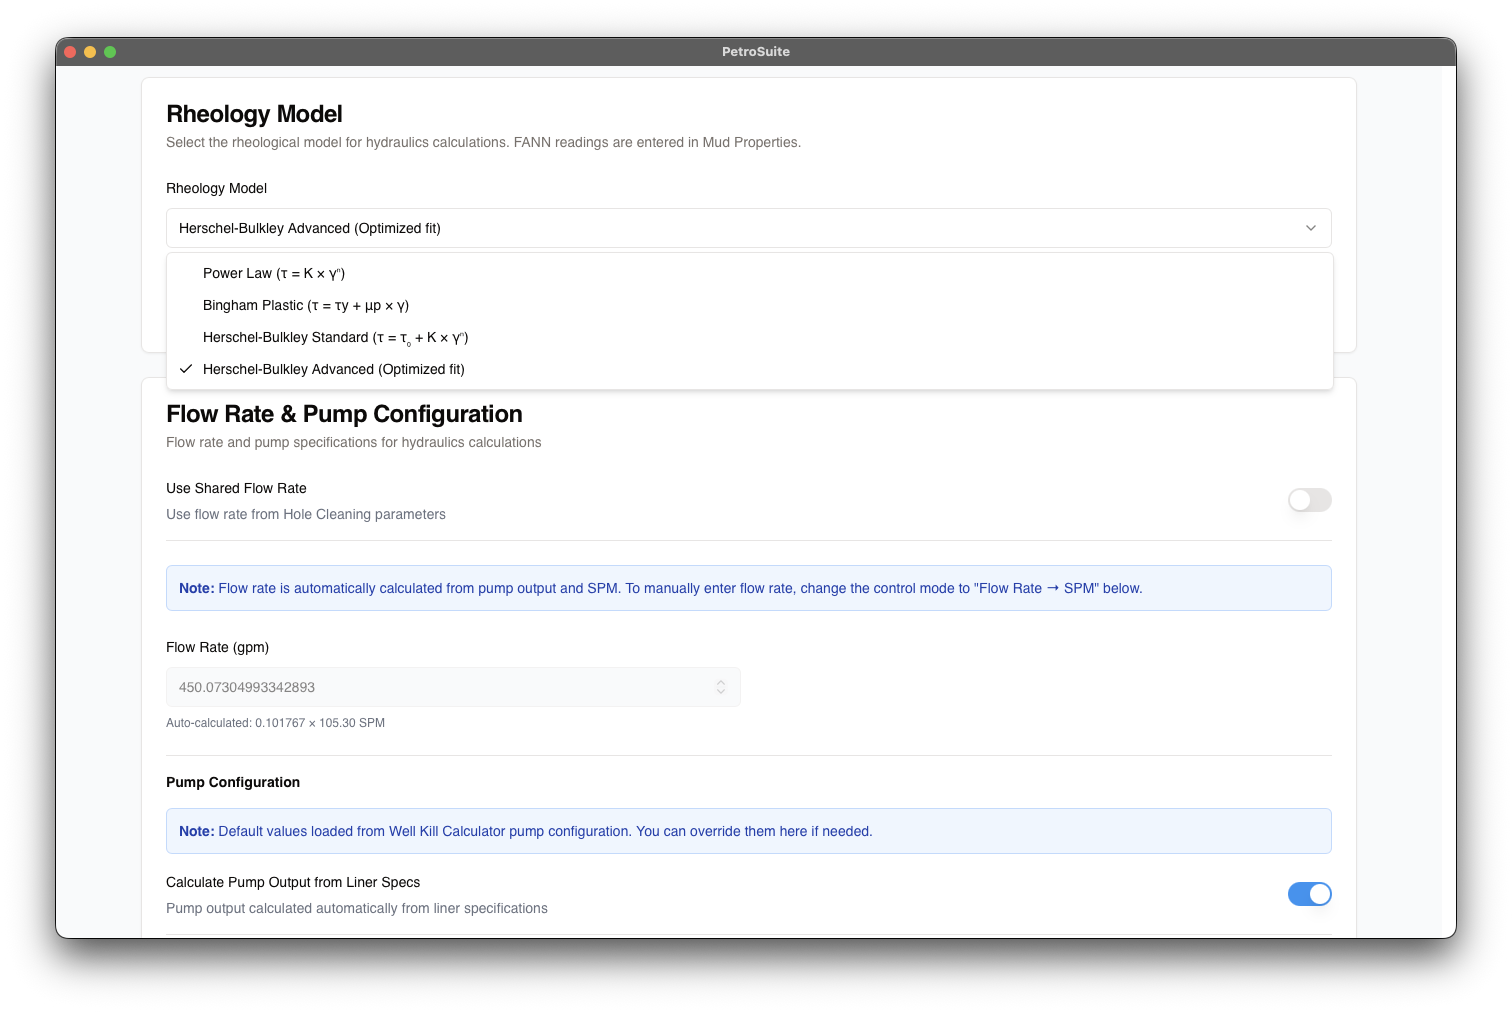
Task: Select "Power Law" rheology model
Action: tap(273, 273)
